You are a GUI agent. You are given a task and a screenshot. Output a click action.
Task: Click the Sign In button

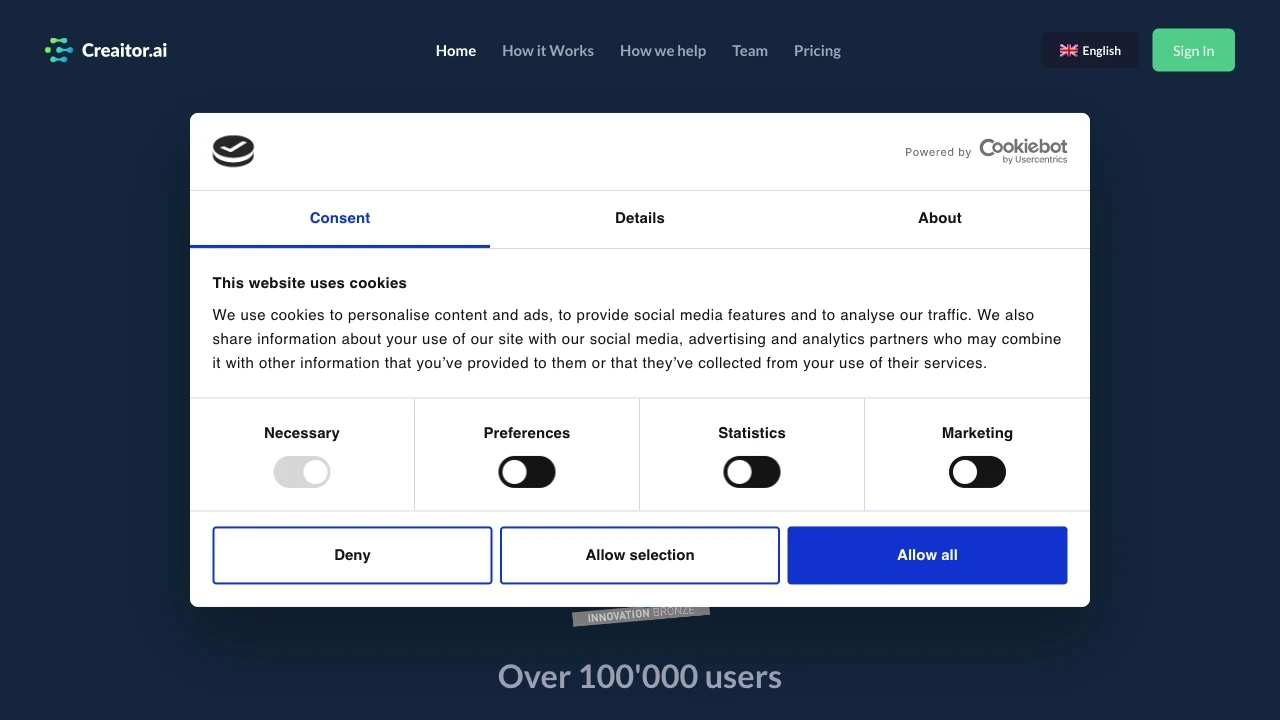point(1193,50)
